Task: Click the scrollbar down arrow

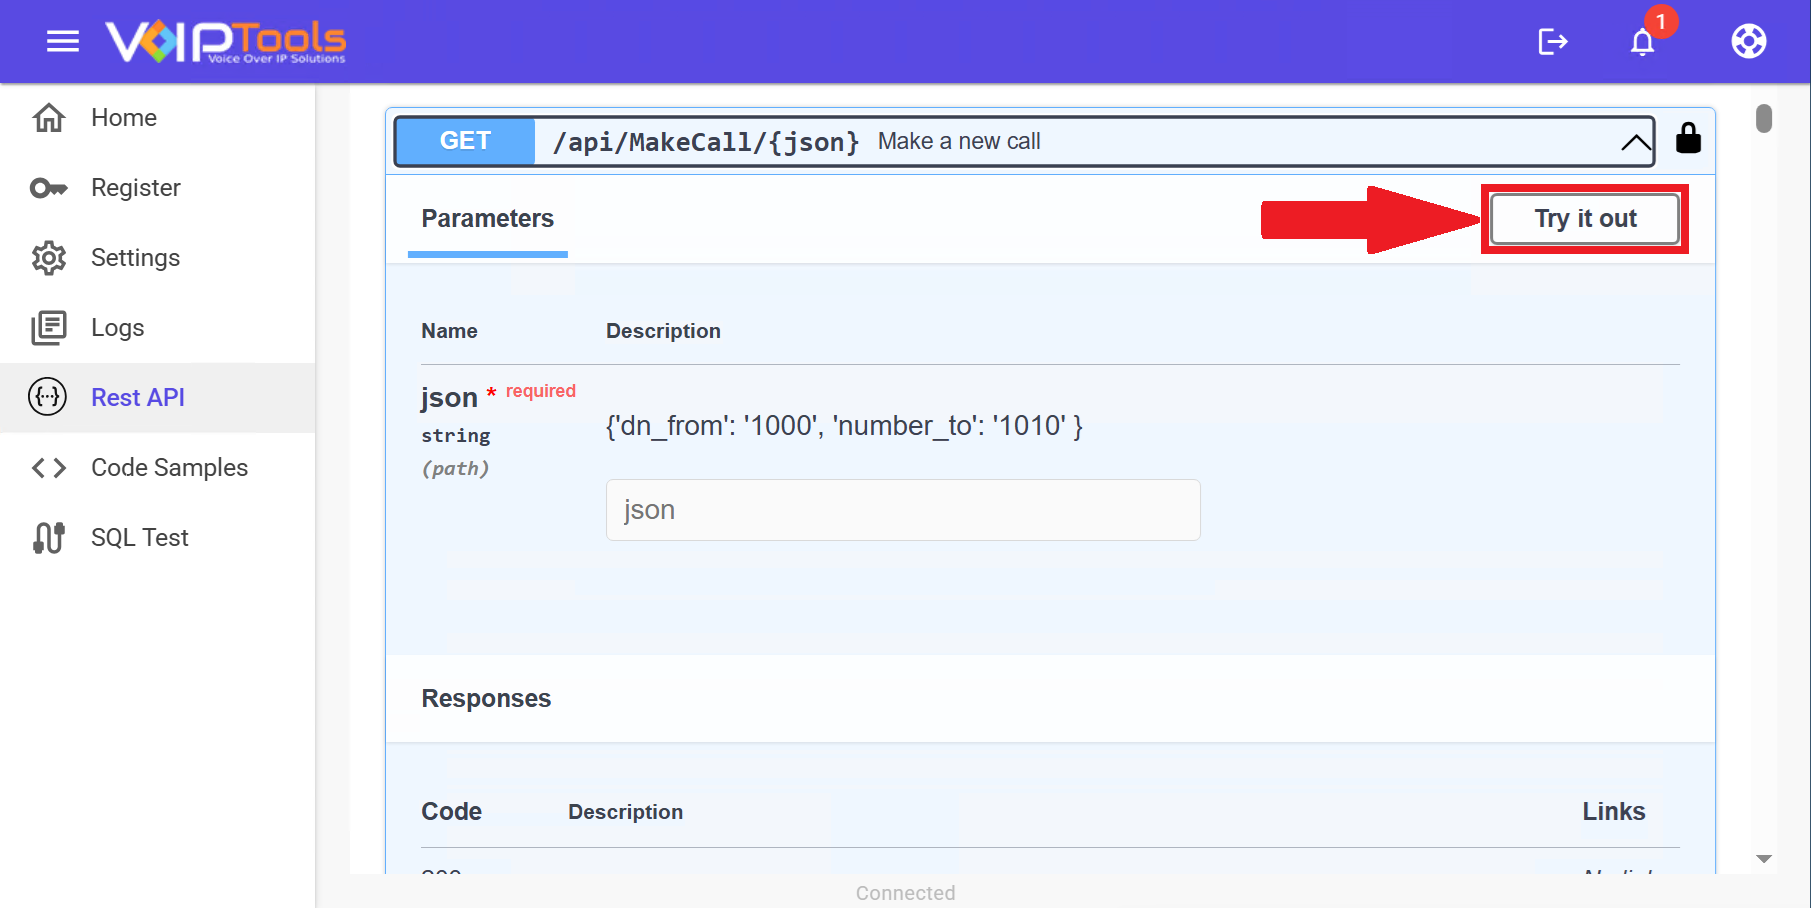Action: click(1764, 859)
